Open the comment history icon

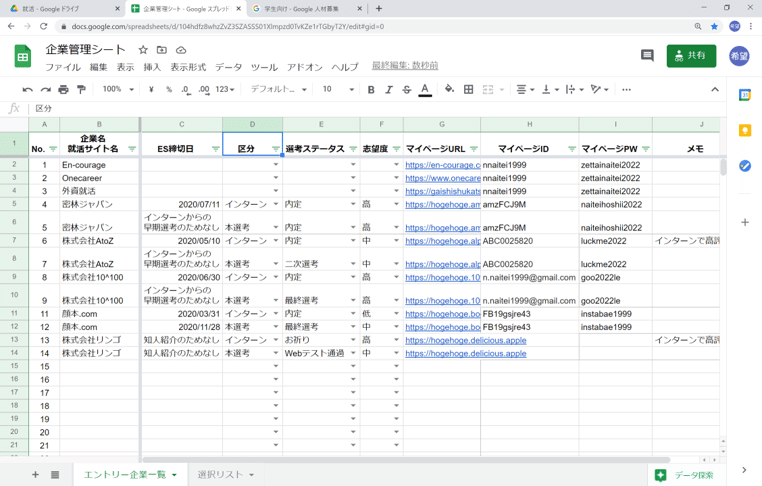click(x=647, y=55)
